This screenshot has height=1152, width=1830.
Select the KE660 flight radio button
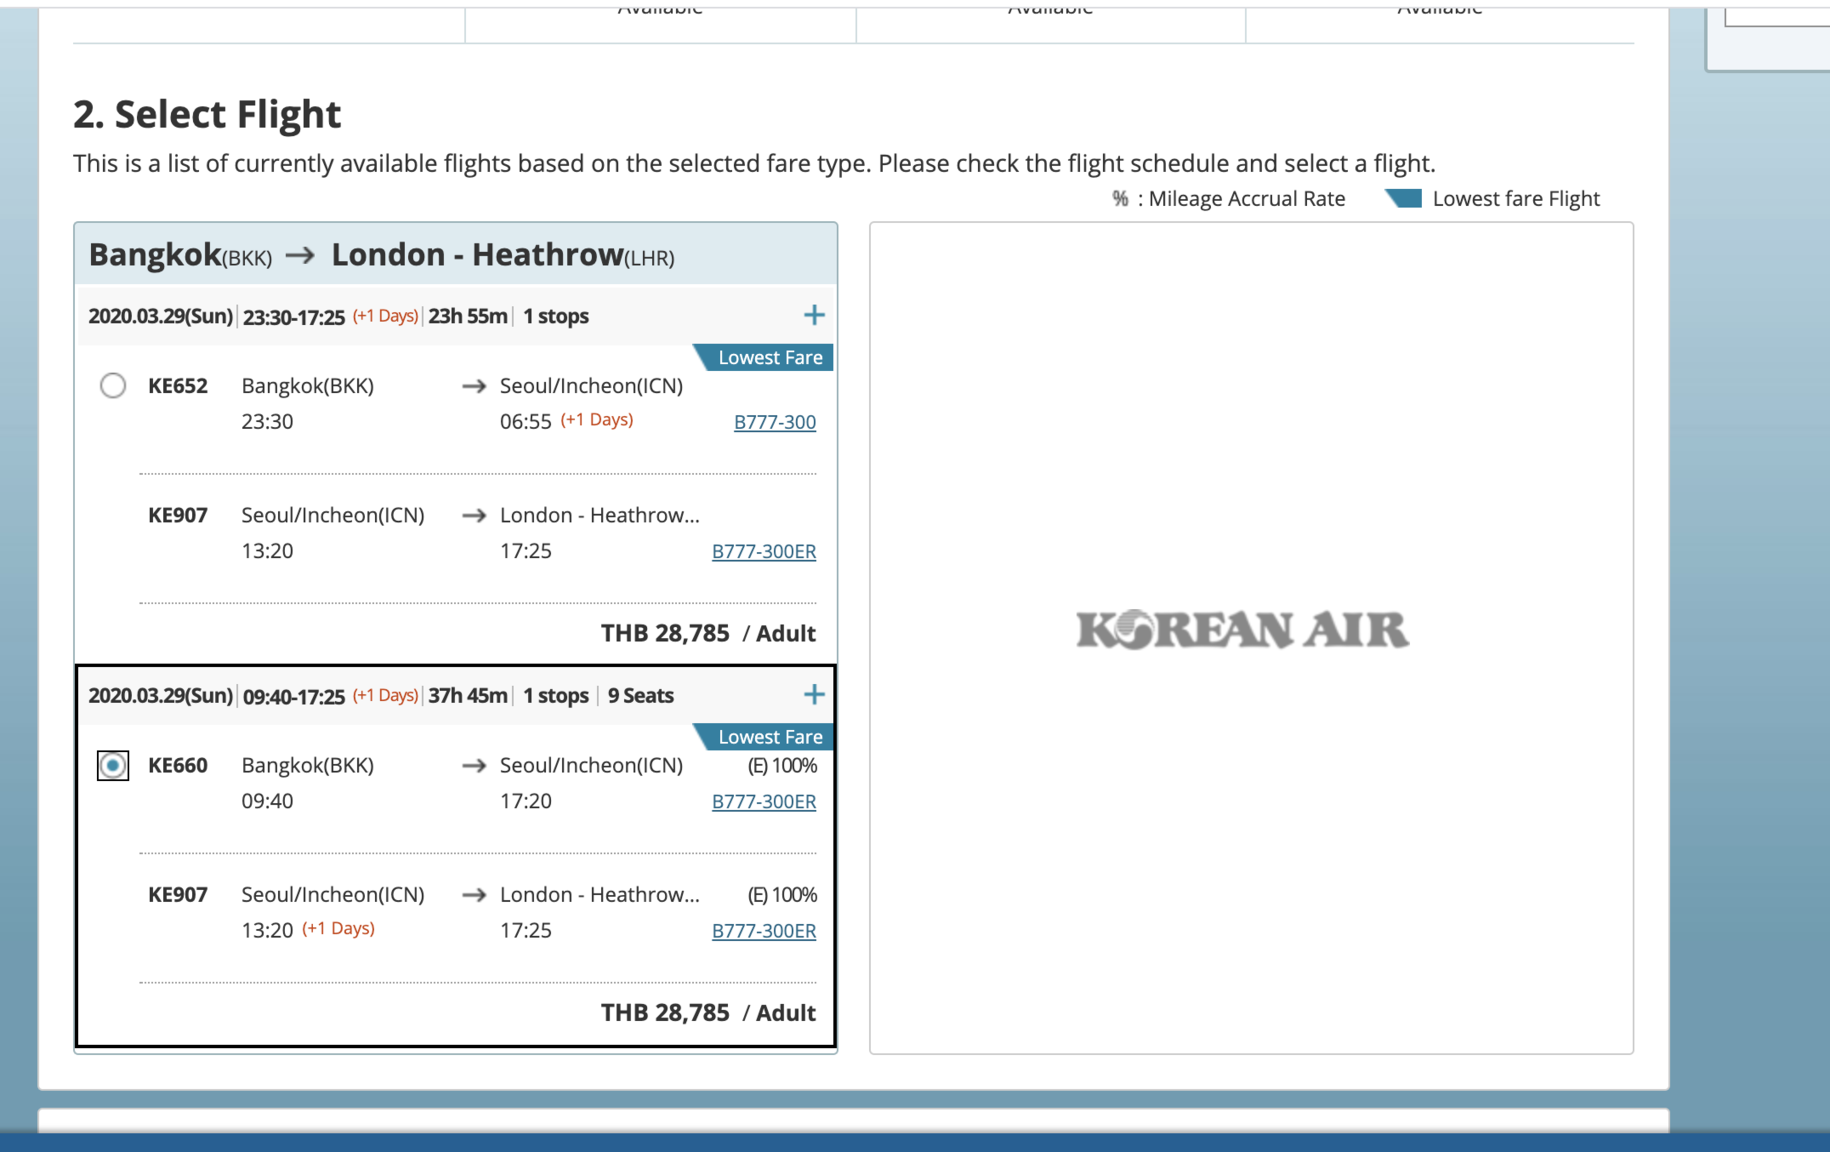pyautogui.click(x=113, y=765)
